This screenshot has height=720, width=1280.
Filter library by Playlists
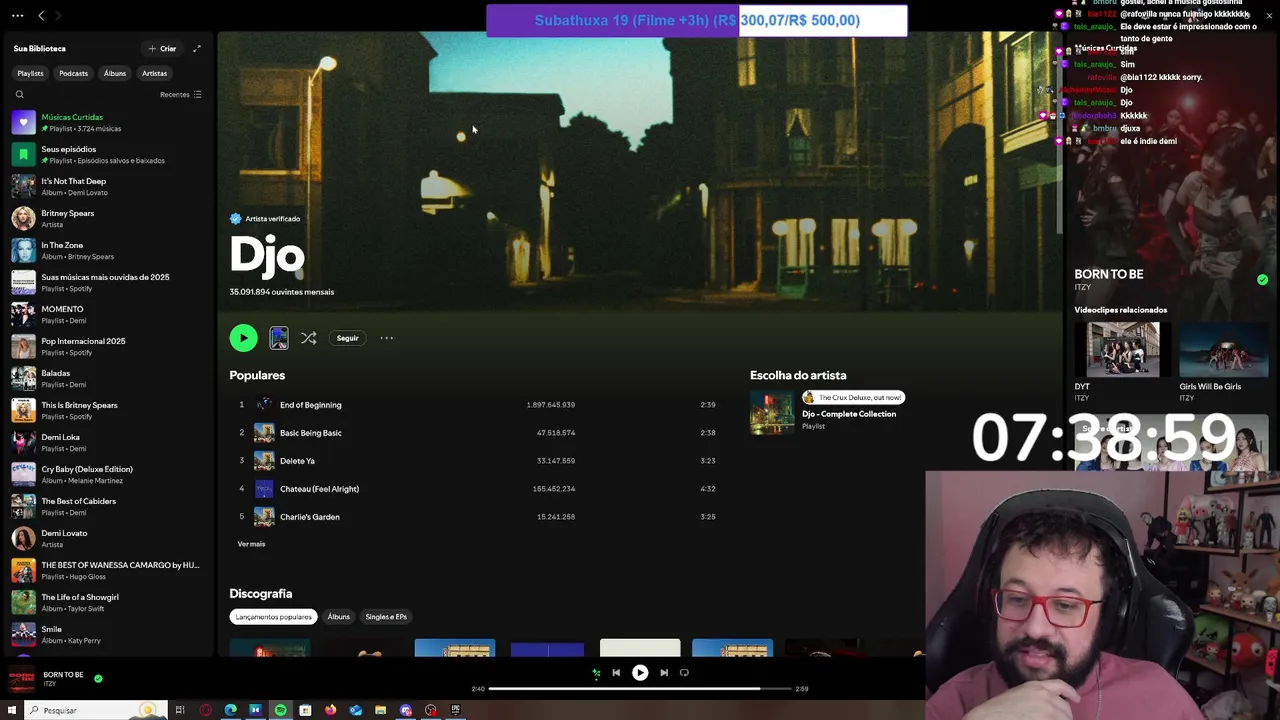[x=30, y=73]
